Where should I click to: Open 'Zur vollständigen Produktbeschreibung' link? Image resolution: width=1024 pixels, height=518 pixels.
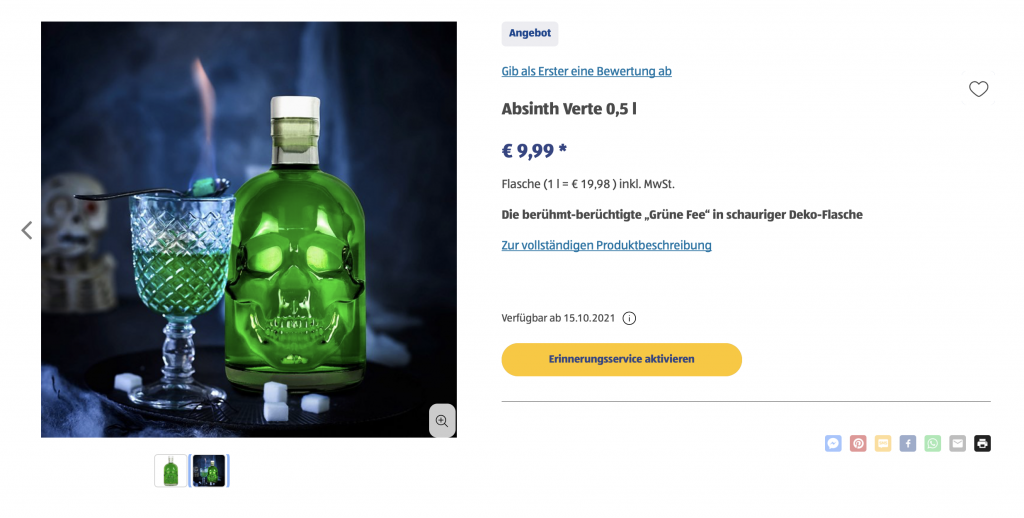(607, 245)
